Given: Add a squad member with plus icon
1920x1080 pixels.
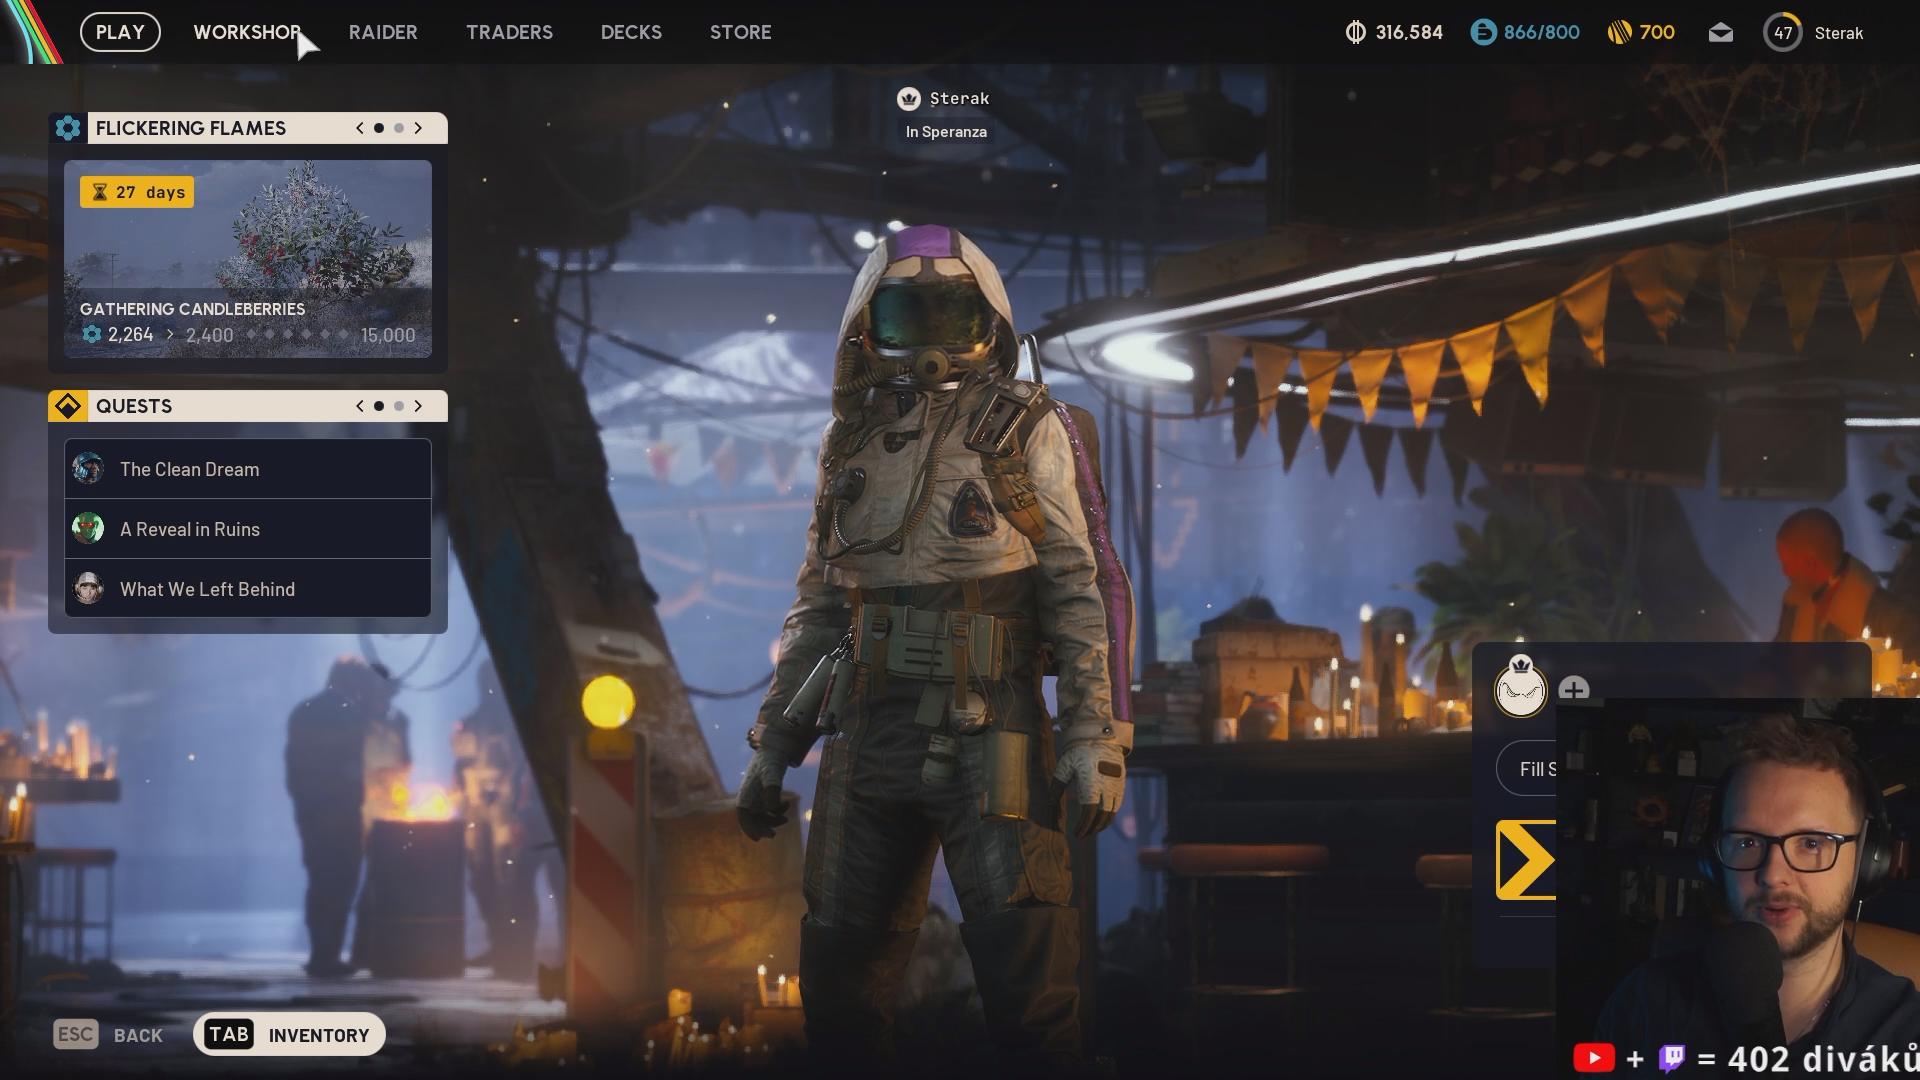Looking at the screenshot, I should tap(1573, 690).
